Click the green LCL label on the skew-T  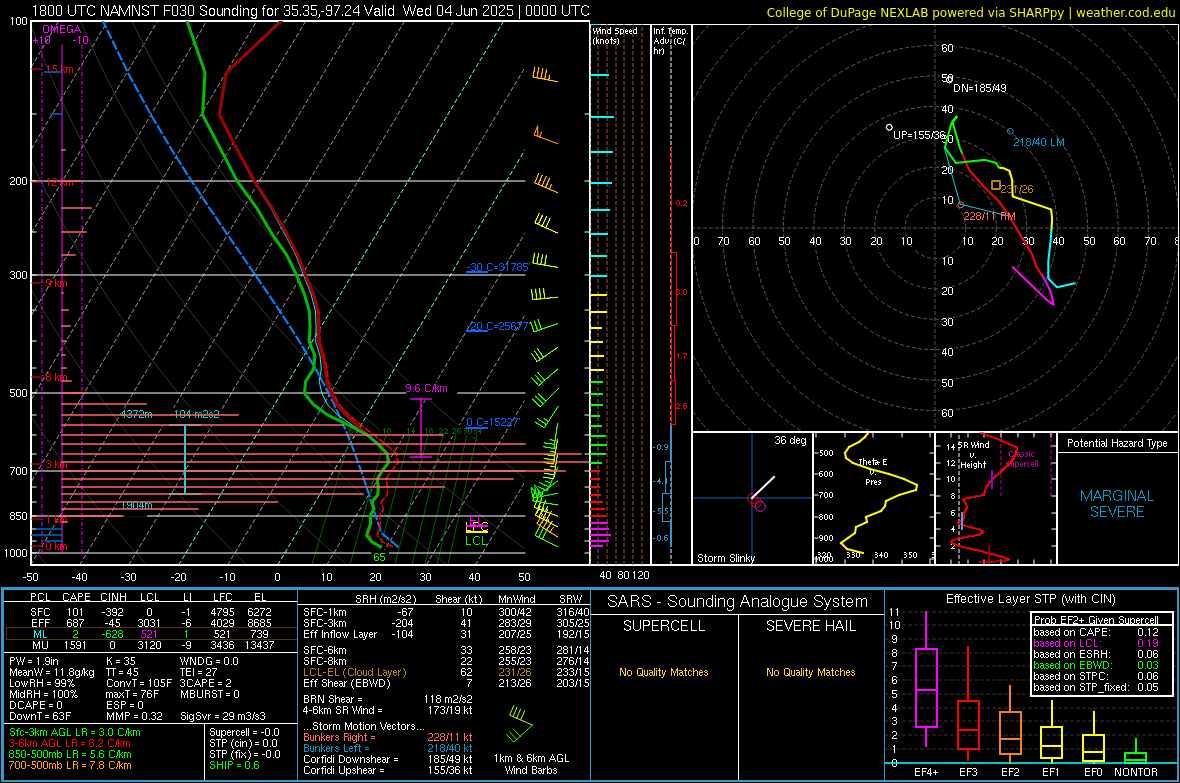point(476,541)
